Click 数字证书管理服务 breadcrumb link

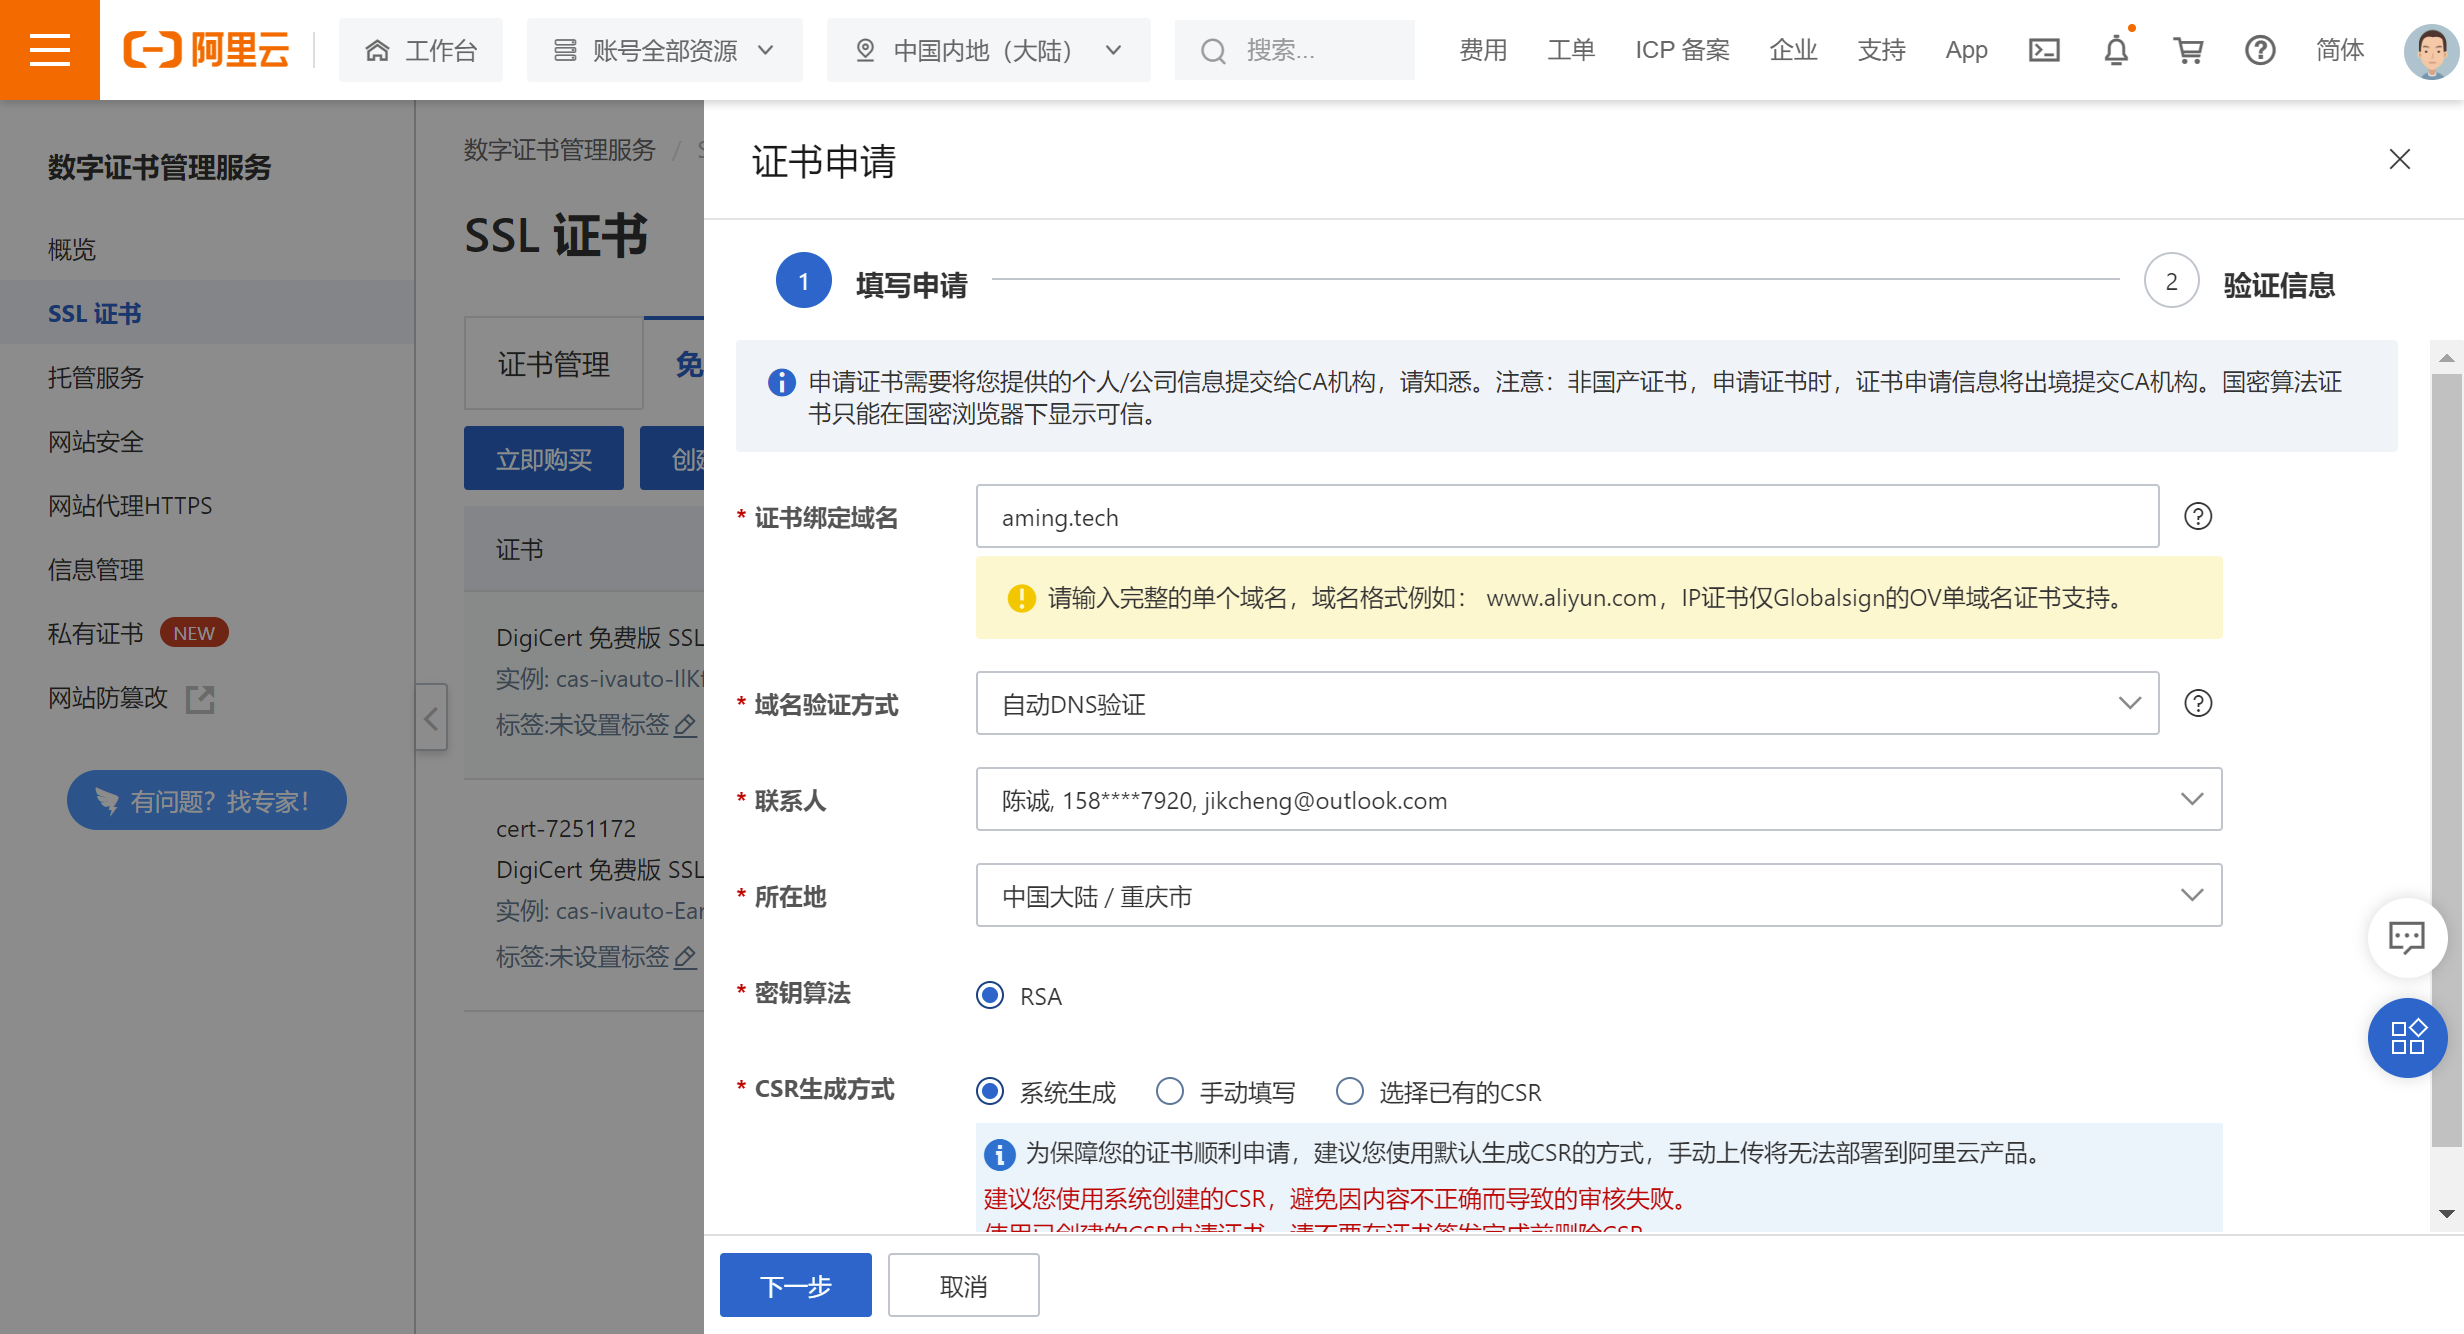coord(559,150)
